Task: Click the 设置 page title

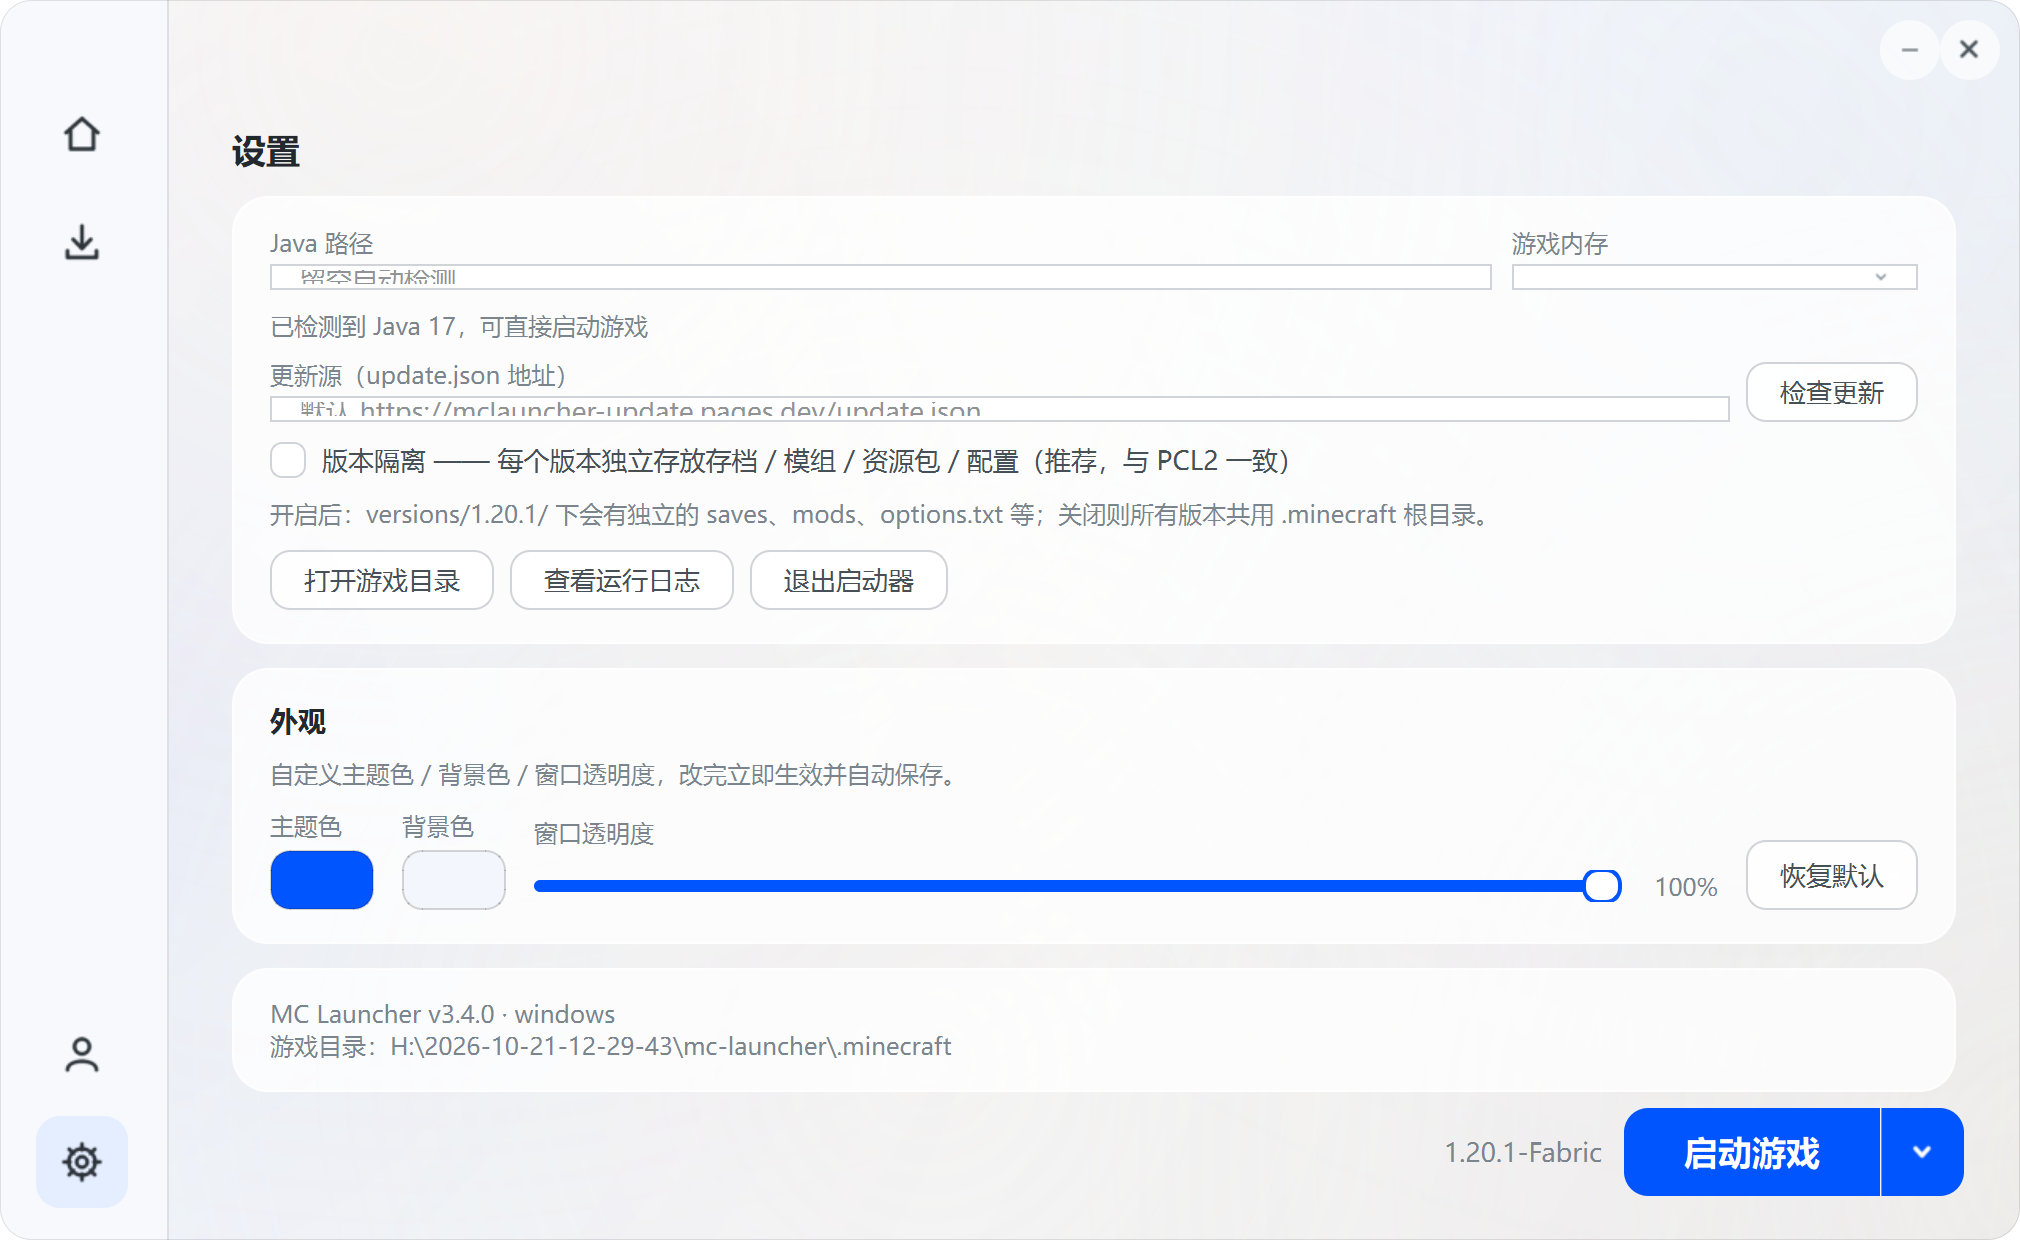Action: pyautogui.click(x=266, y=152)
